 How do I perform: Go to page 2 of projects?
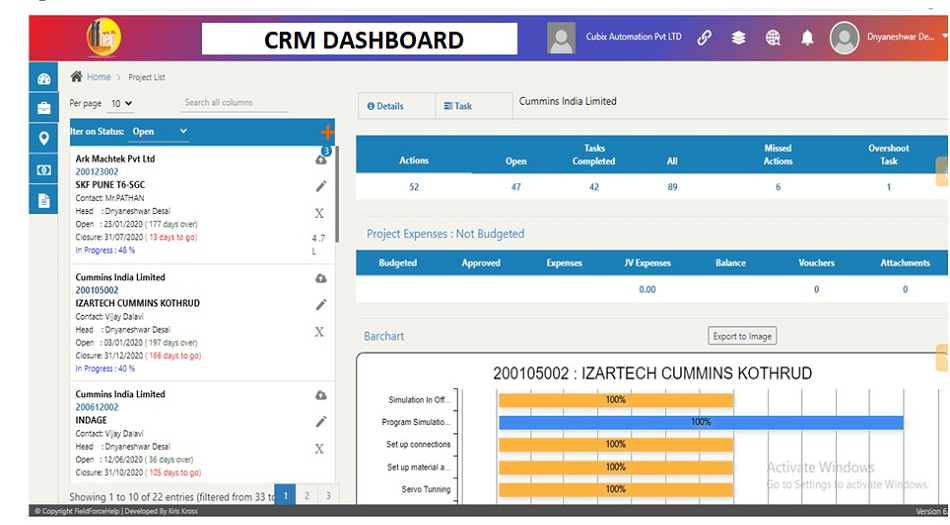pyautogui.click(x=307, y=495)
